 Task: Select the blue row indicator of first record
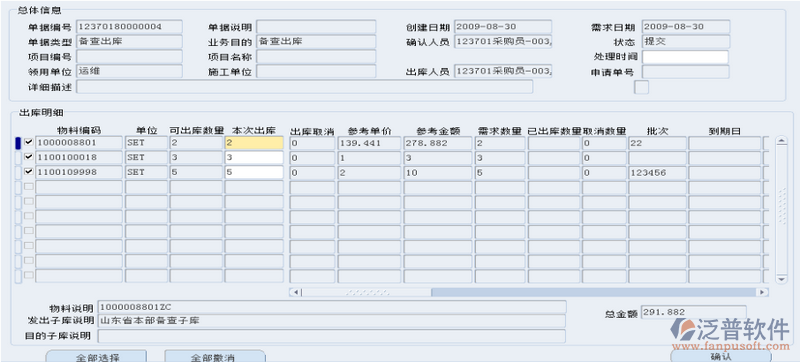(18, 143)
